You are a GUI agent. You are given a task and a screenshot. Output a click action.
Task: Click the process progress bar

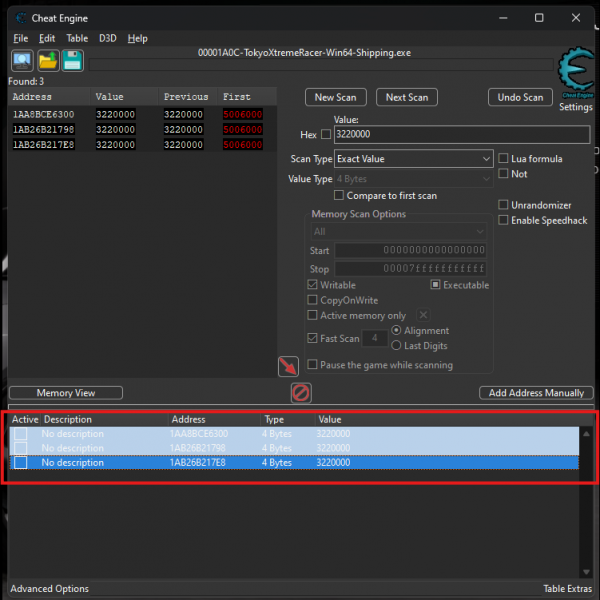[x=321, y=64]
